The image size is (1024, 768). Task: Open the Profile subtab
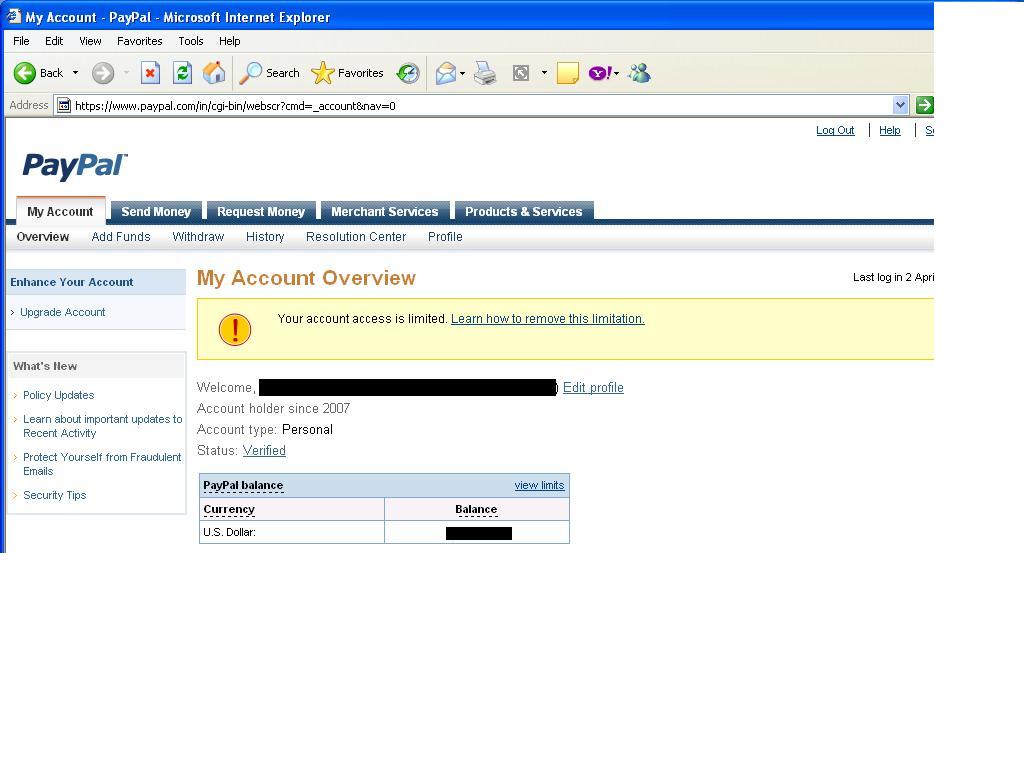pyautogui.click(x=445, y=237)
